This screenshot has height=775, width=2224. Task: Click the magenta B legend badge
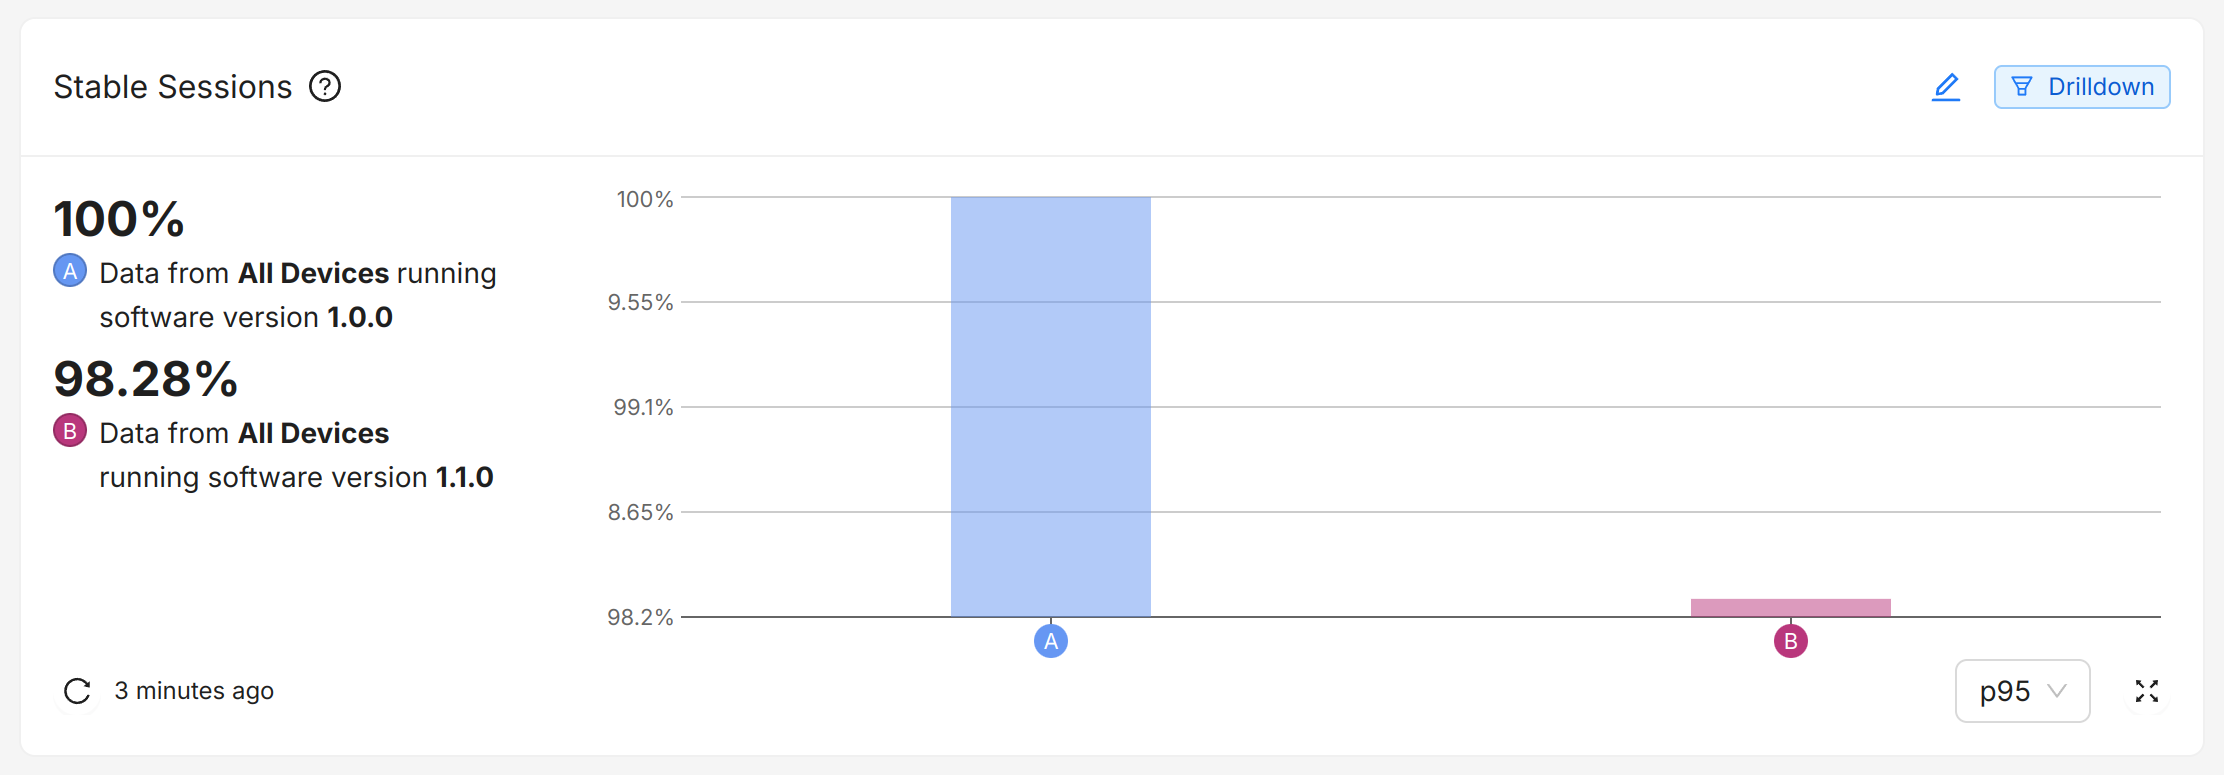click(x=70, y=431)
